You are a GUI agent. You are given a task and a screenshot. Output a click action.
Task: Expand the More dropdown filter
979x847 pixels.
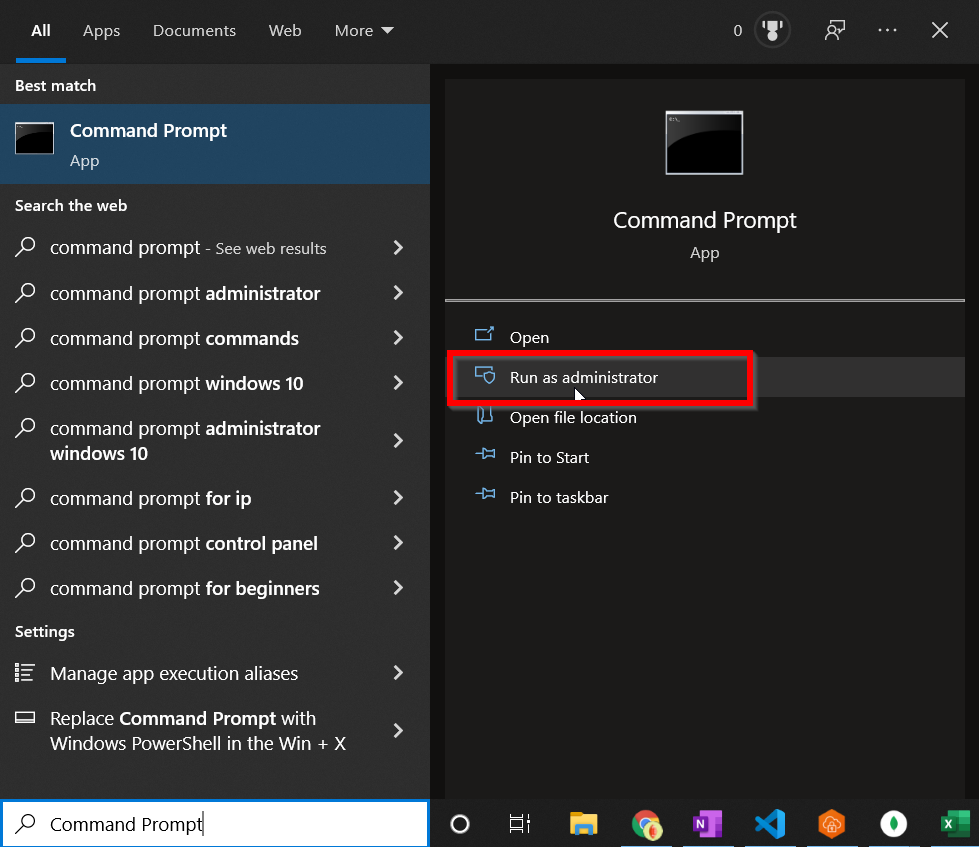(364, 31)
